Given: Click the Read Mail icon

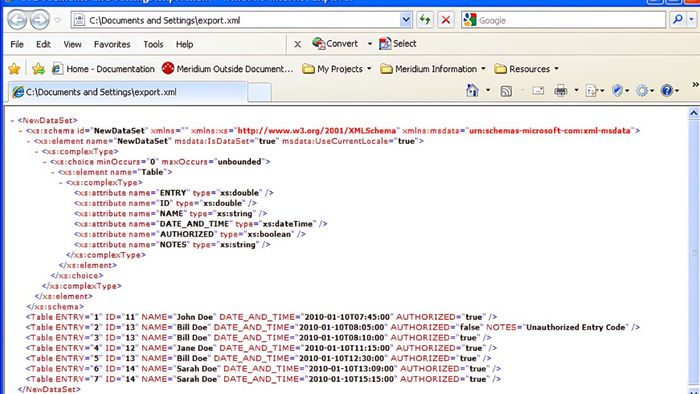Looking at the screenshot, I should [538, 91].
